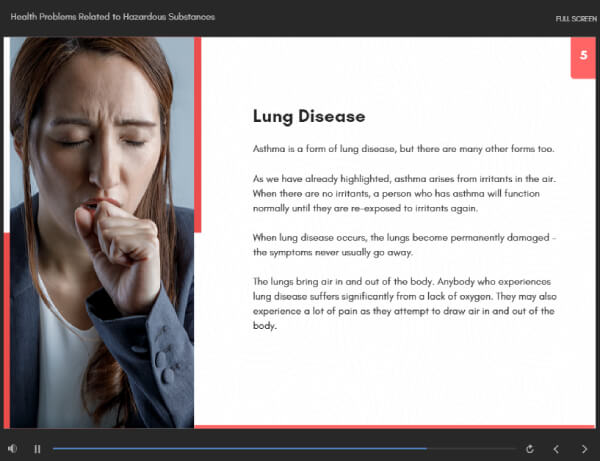The image size is (600, 461).
Task: Seek to the very start of the progress bar
Action: tap(55, 449)
